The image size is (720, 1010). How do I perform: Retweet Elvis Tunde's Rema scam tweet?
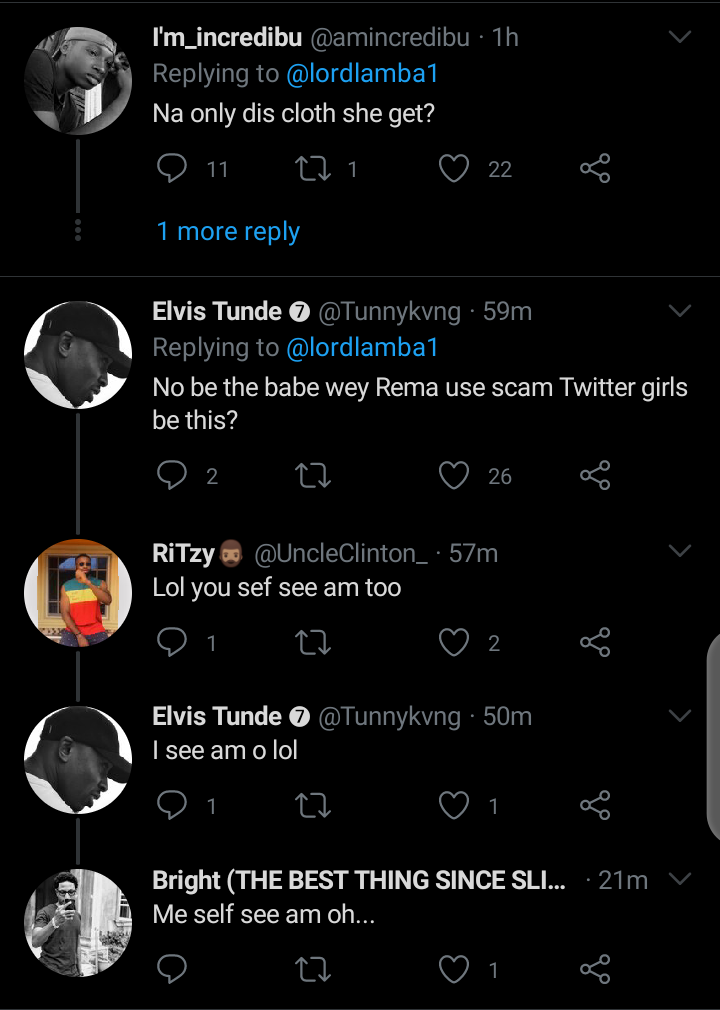click(x=314, y=476)
